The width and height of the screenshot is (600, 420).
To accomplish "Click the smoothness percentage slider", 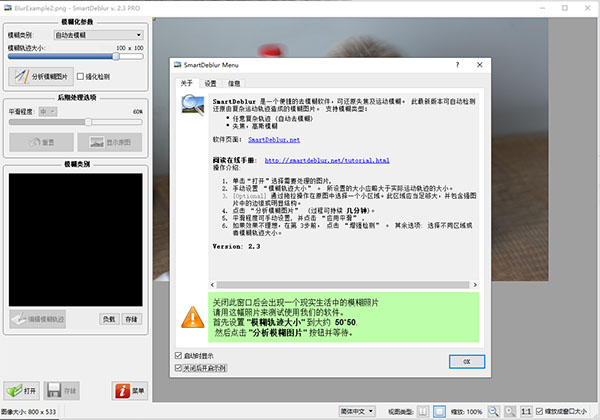I will pos(75,122).
